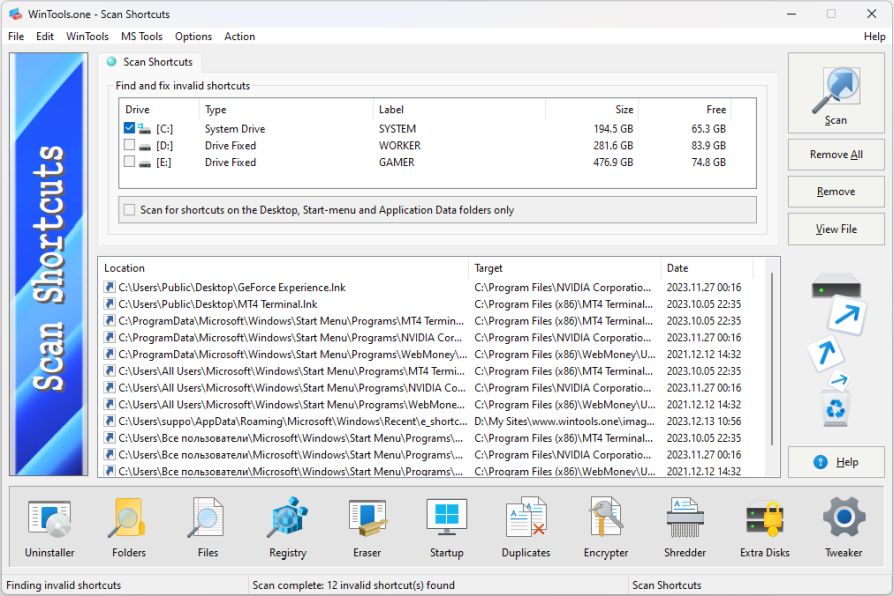Open the Action menu
Screen dimensions: 894x596
pyautogui.click(x=239, y=37)
